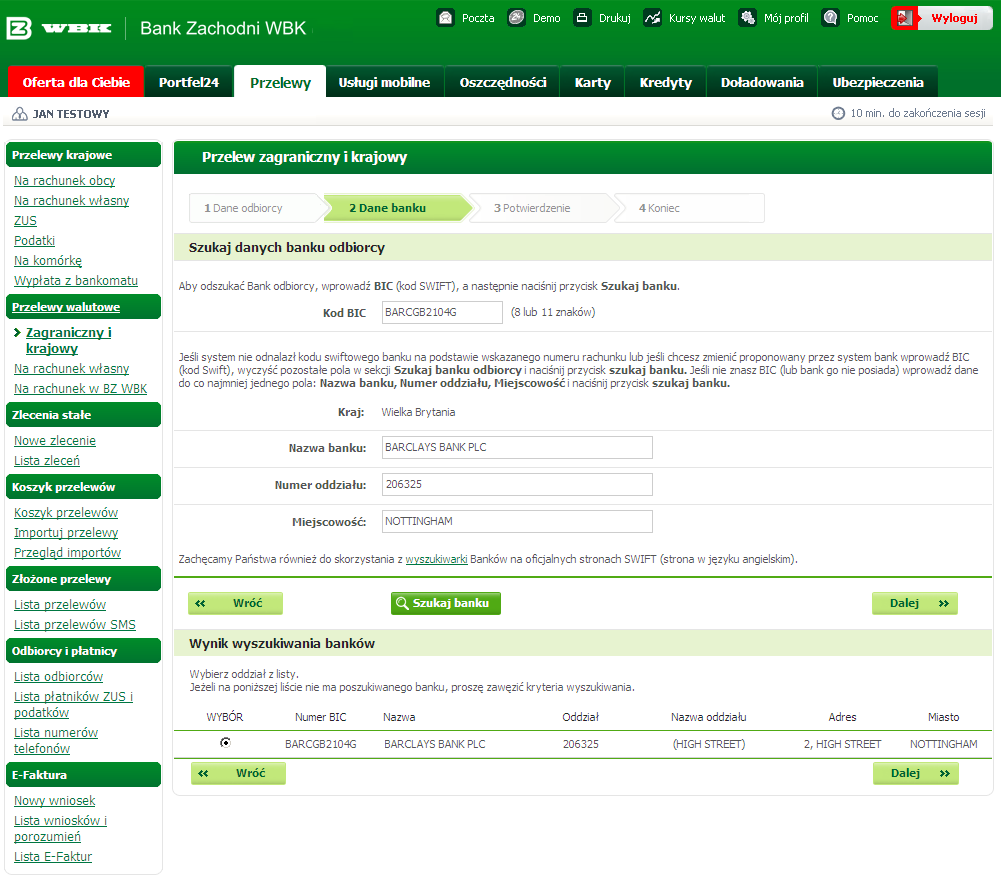
Task: Click the Drukuj printer icon
Action: (582, 18)
